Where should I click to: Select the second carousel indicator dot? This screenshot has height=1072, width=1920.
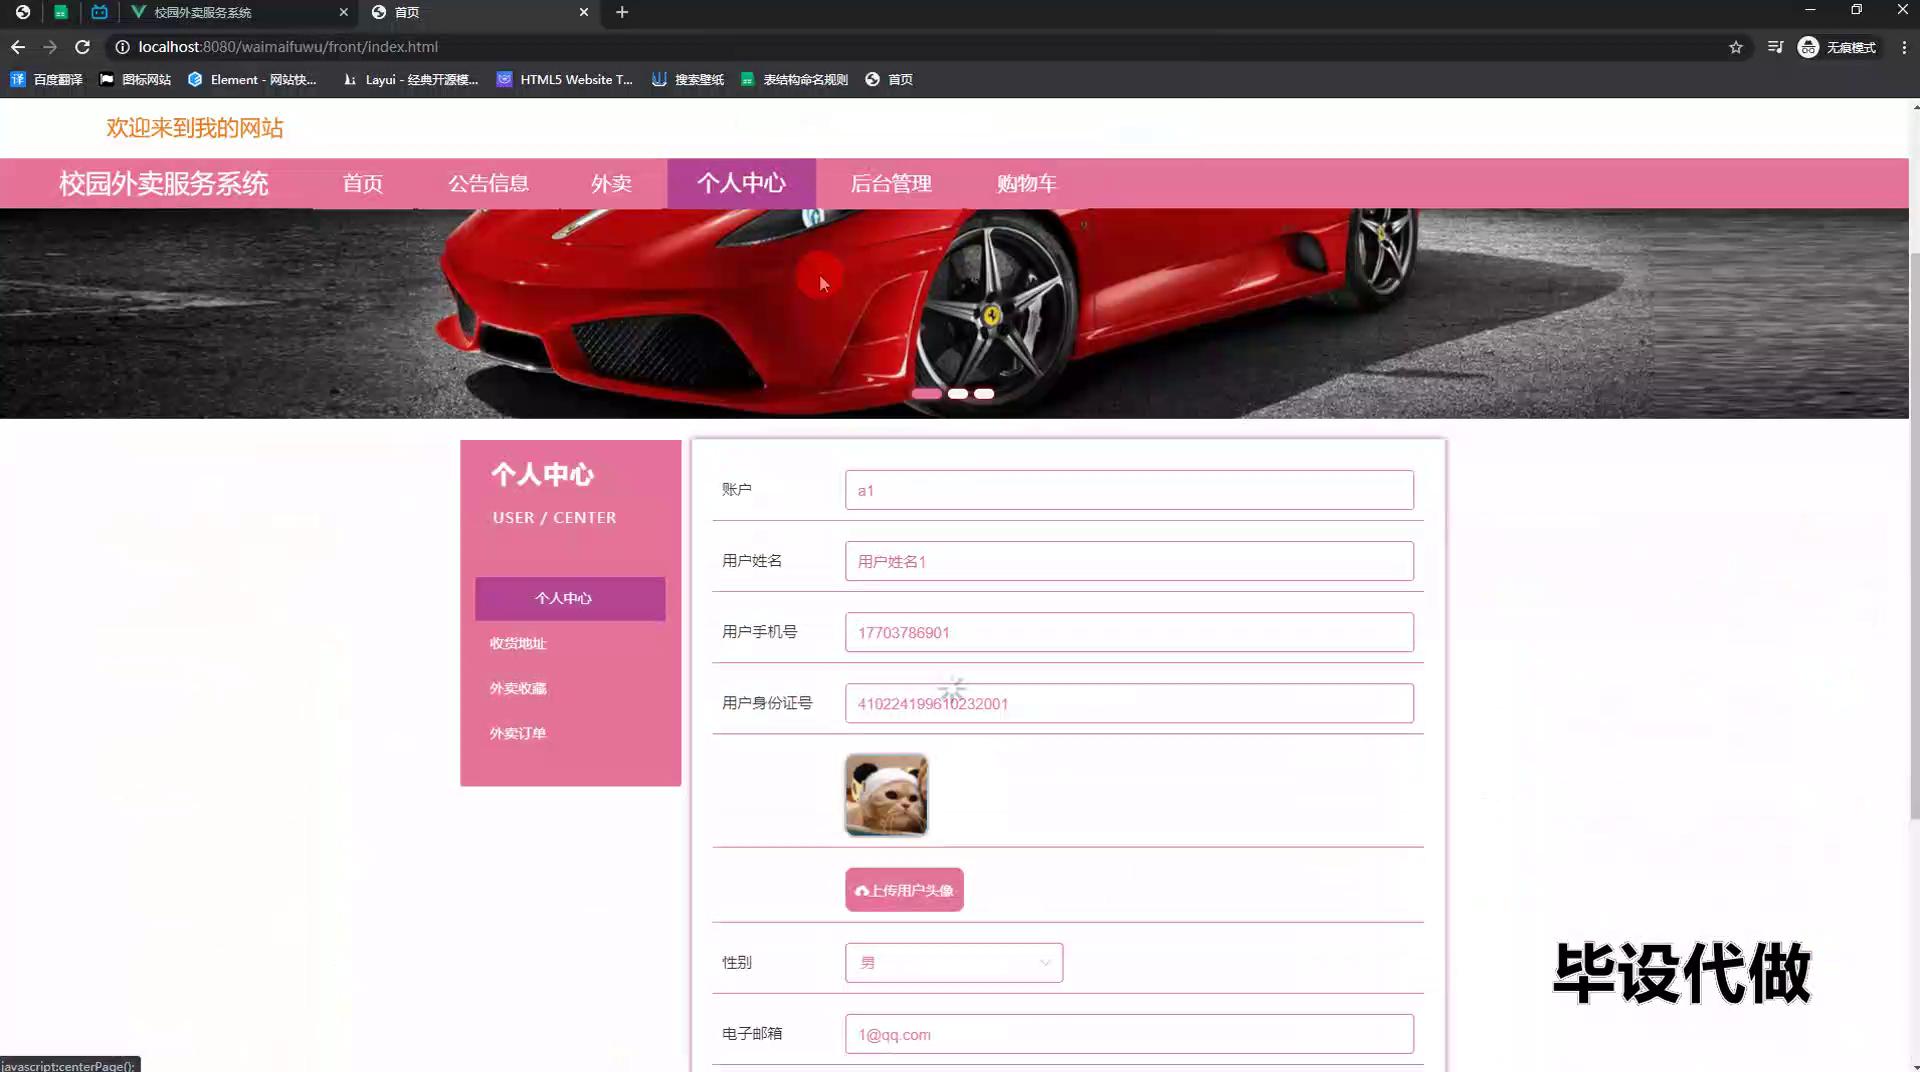(957, 394)
